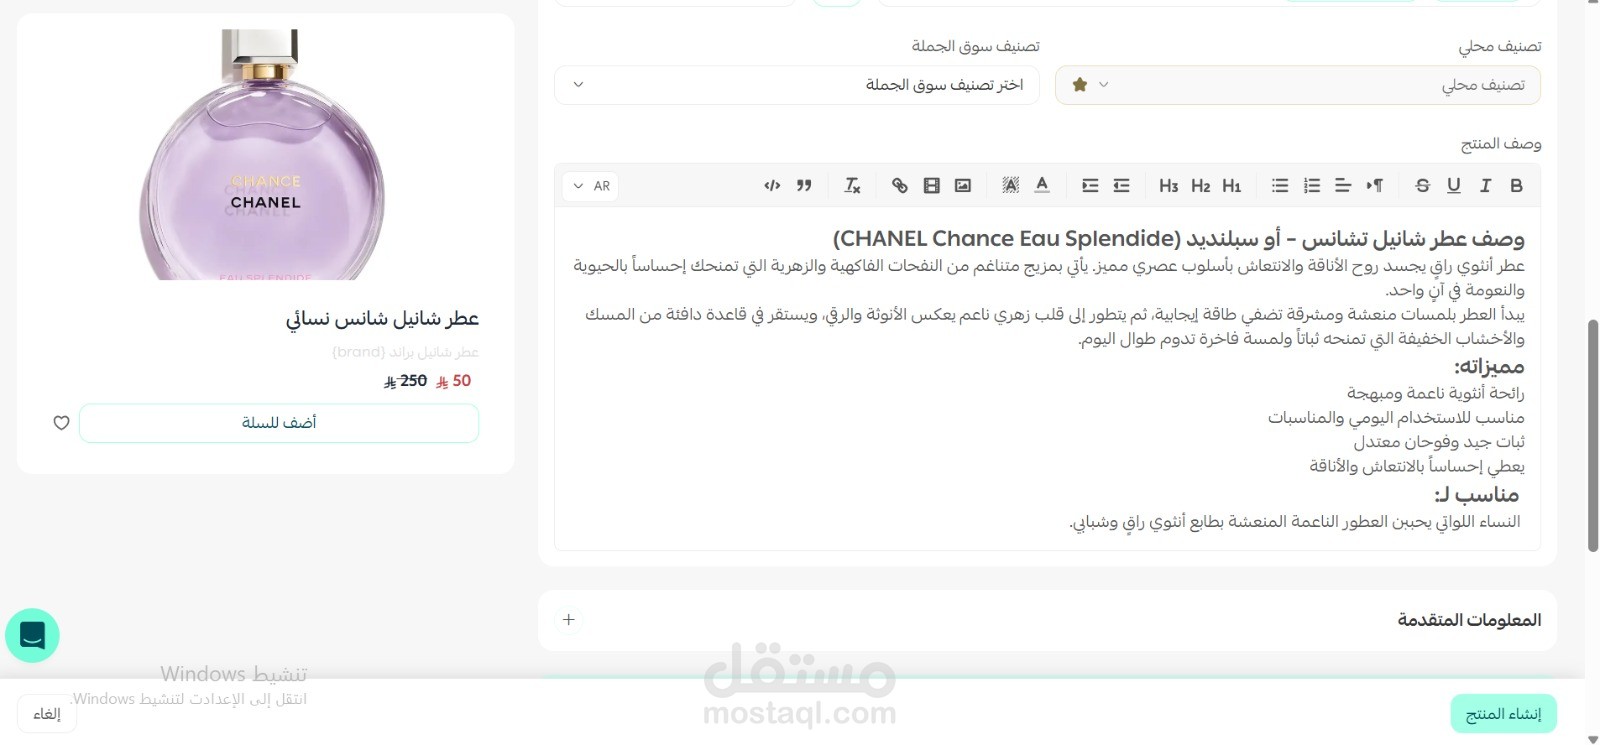This screenshot has height=745, width=1600.
Task: Open the تصنيف محلي dropdown
Action: pyautogui.click(x=1297, y=85)
